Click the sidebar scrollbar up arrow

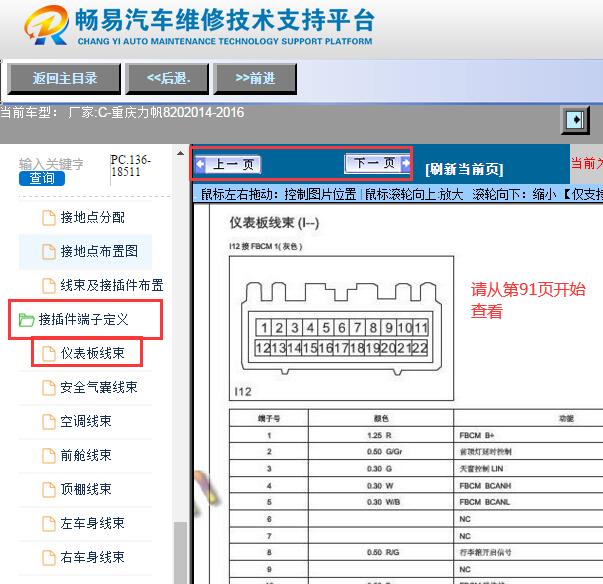pos(180,153)
